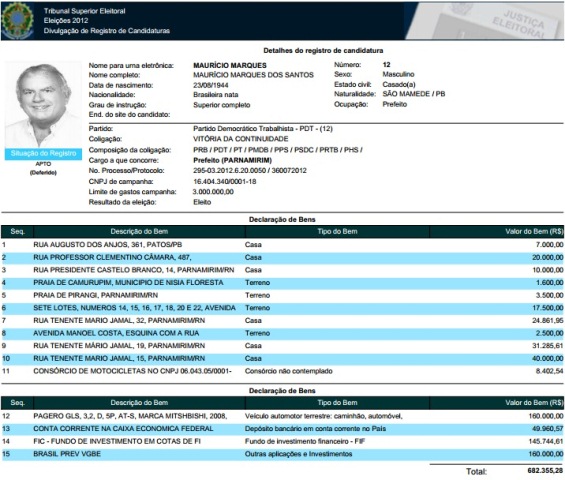Select header text 'Eleições 2012'
The width and height of the screenshot is (565, 480).
(x=66, y=21)
